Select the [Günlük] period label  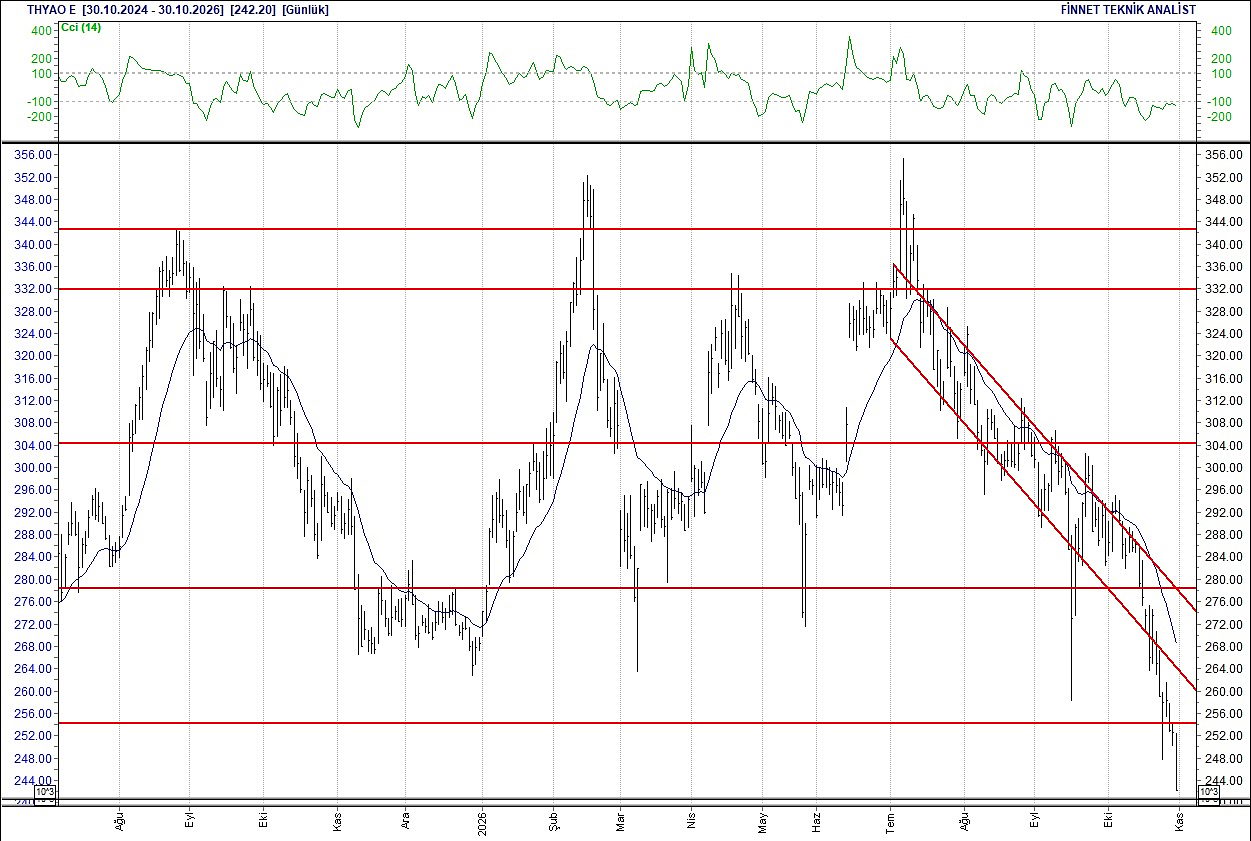[305, 9]
